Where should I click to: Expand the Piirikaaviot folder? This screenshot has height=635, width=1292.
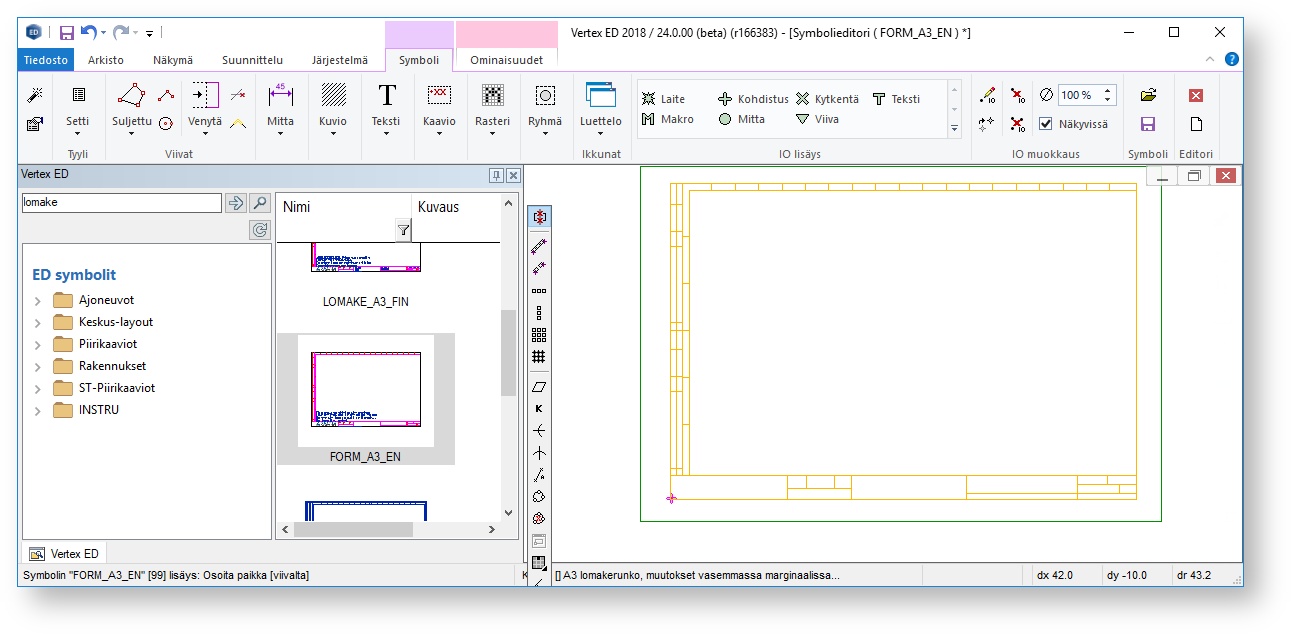click(37, 344)
